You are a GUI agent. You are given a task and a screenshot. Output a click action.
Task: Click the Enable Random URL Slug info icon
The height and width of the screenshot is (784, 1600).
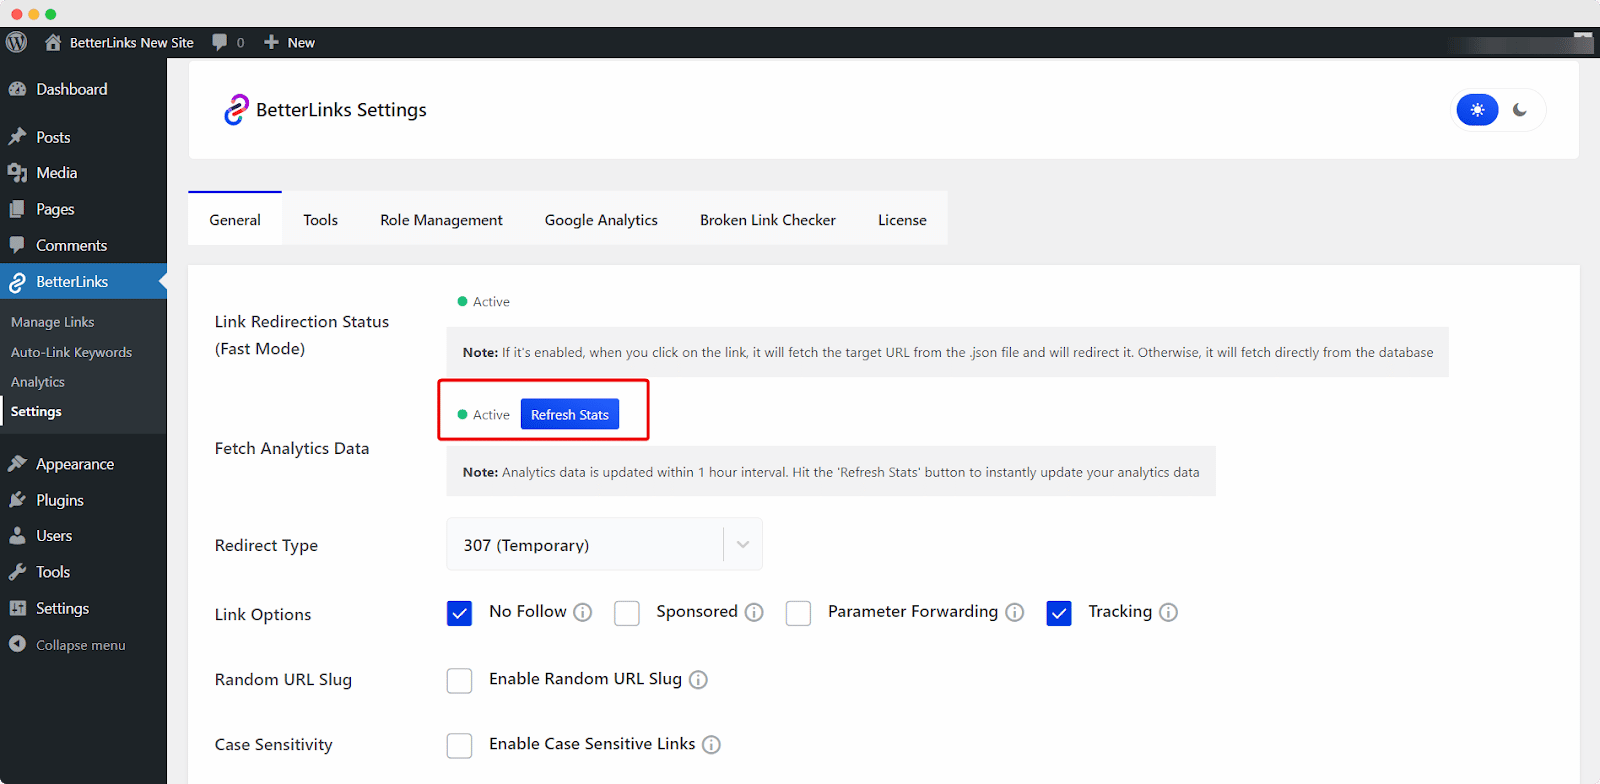(698, 680)
